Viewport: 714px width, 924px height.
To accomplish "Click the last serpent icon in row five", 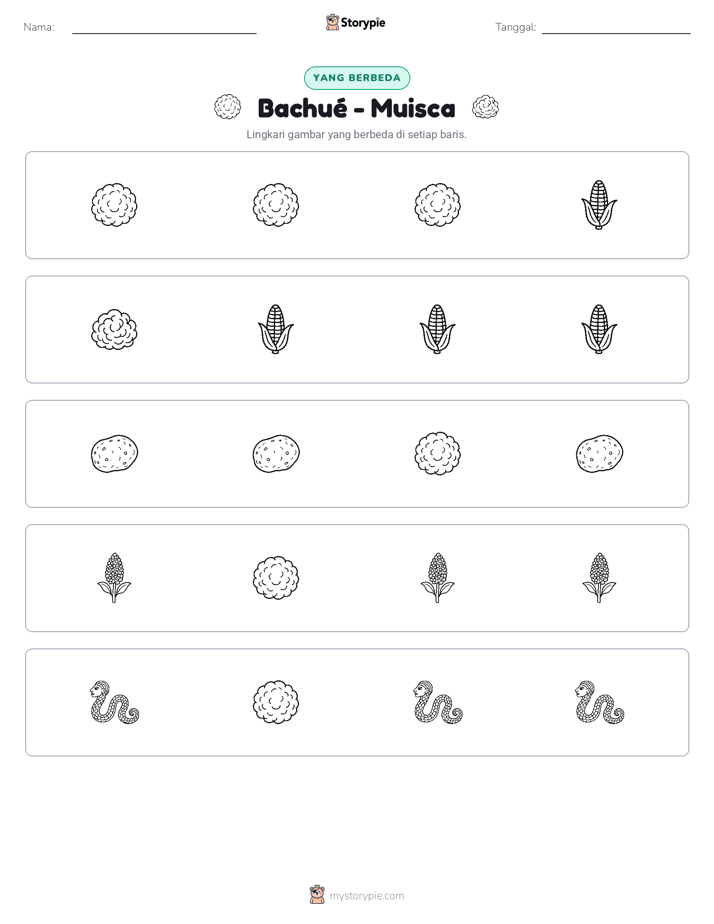I will (599, 702).
